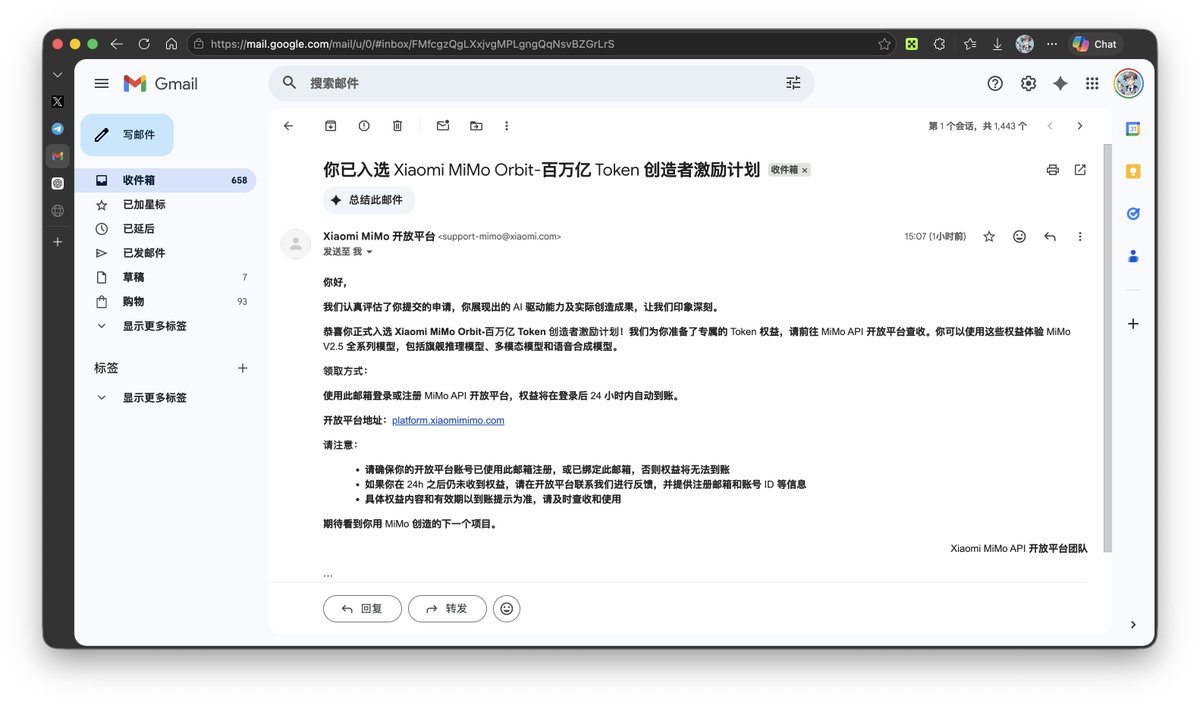Archive this email
This screenshot has height=705, width=1200.
331,126
